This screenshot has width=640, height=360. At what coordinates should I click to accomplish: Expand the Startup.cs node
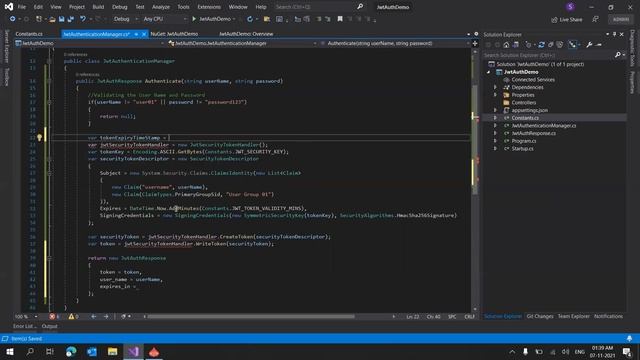point(495,149)
